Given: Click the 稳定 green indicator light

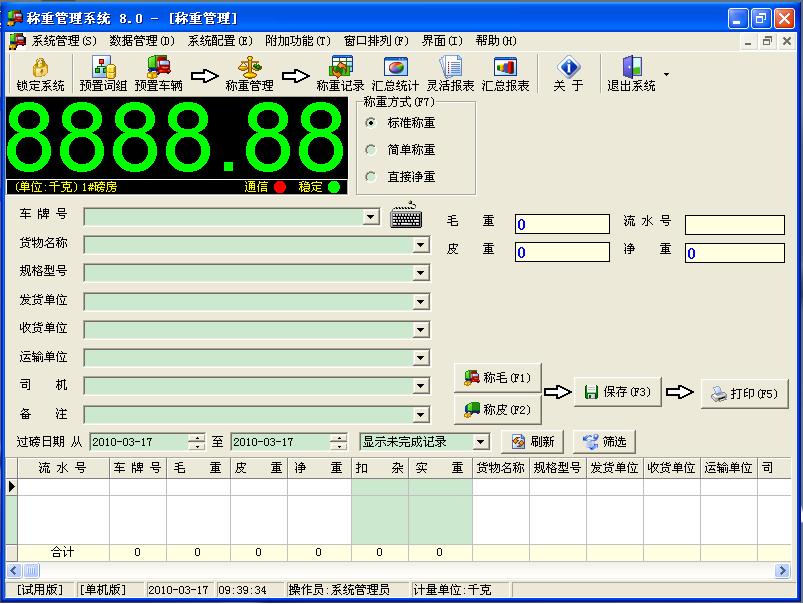Looking at the screenshot, I should pyautogui.click(x=334, y=187).
